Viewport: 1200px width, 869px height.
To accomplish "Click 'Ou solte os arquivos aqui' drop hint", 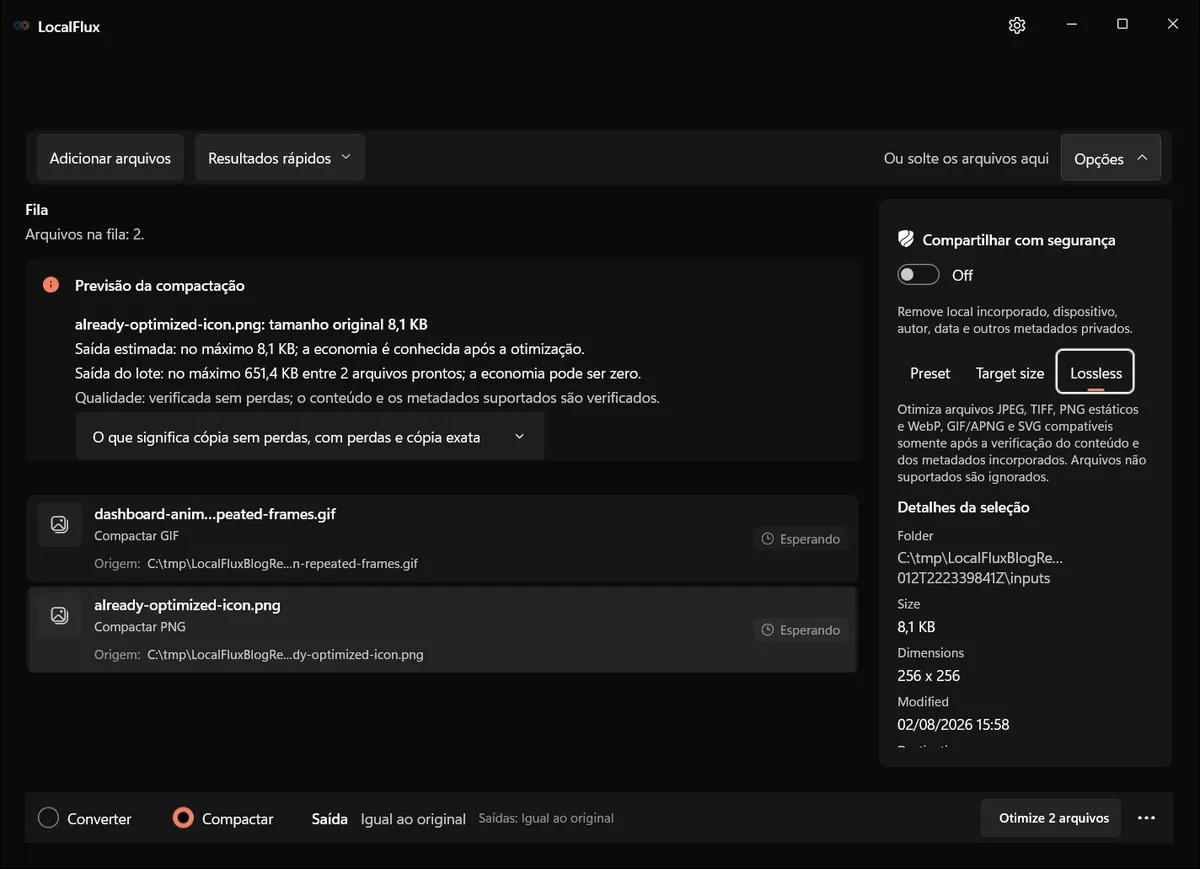I will [966, 158].
